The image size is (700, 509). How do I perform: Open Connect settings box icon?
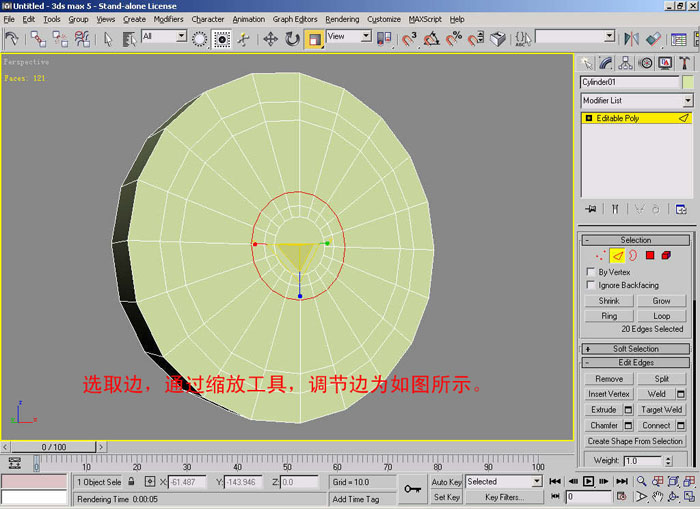681,426
